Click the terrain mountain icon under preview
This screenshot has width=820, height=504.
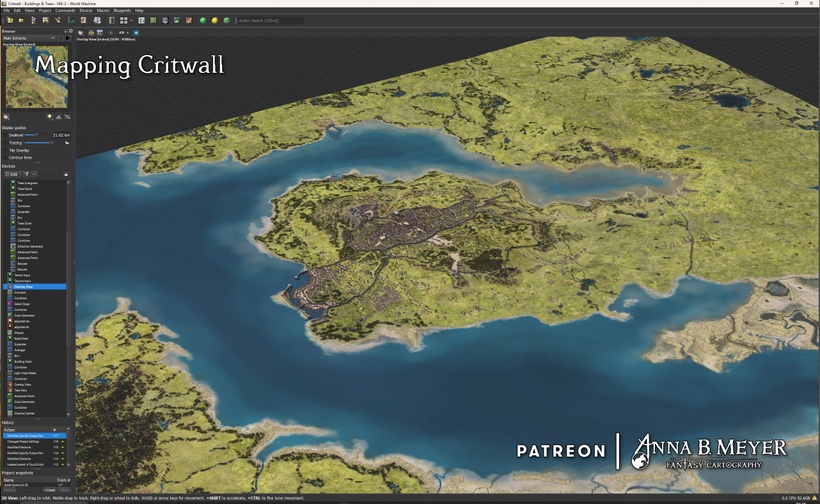[58, 117]
